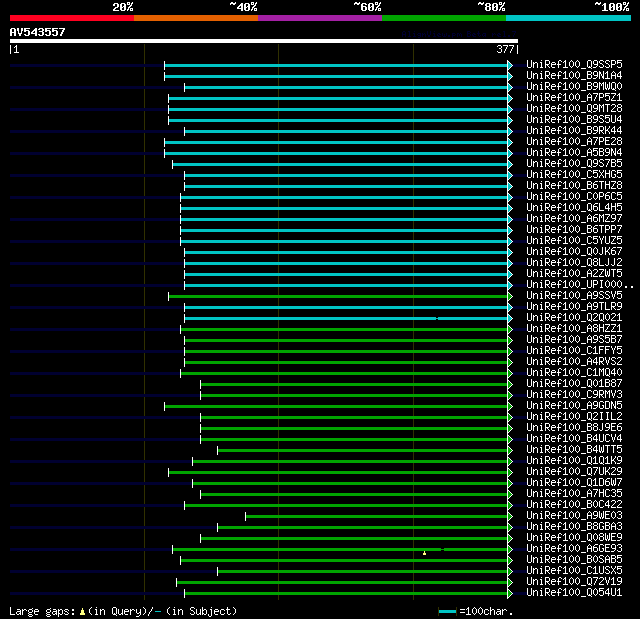The width and height of the screenshot is (640, 619).
Task: Click the AV543557 query name
Action: [x=37, y=32]
